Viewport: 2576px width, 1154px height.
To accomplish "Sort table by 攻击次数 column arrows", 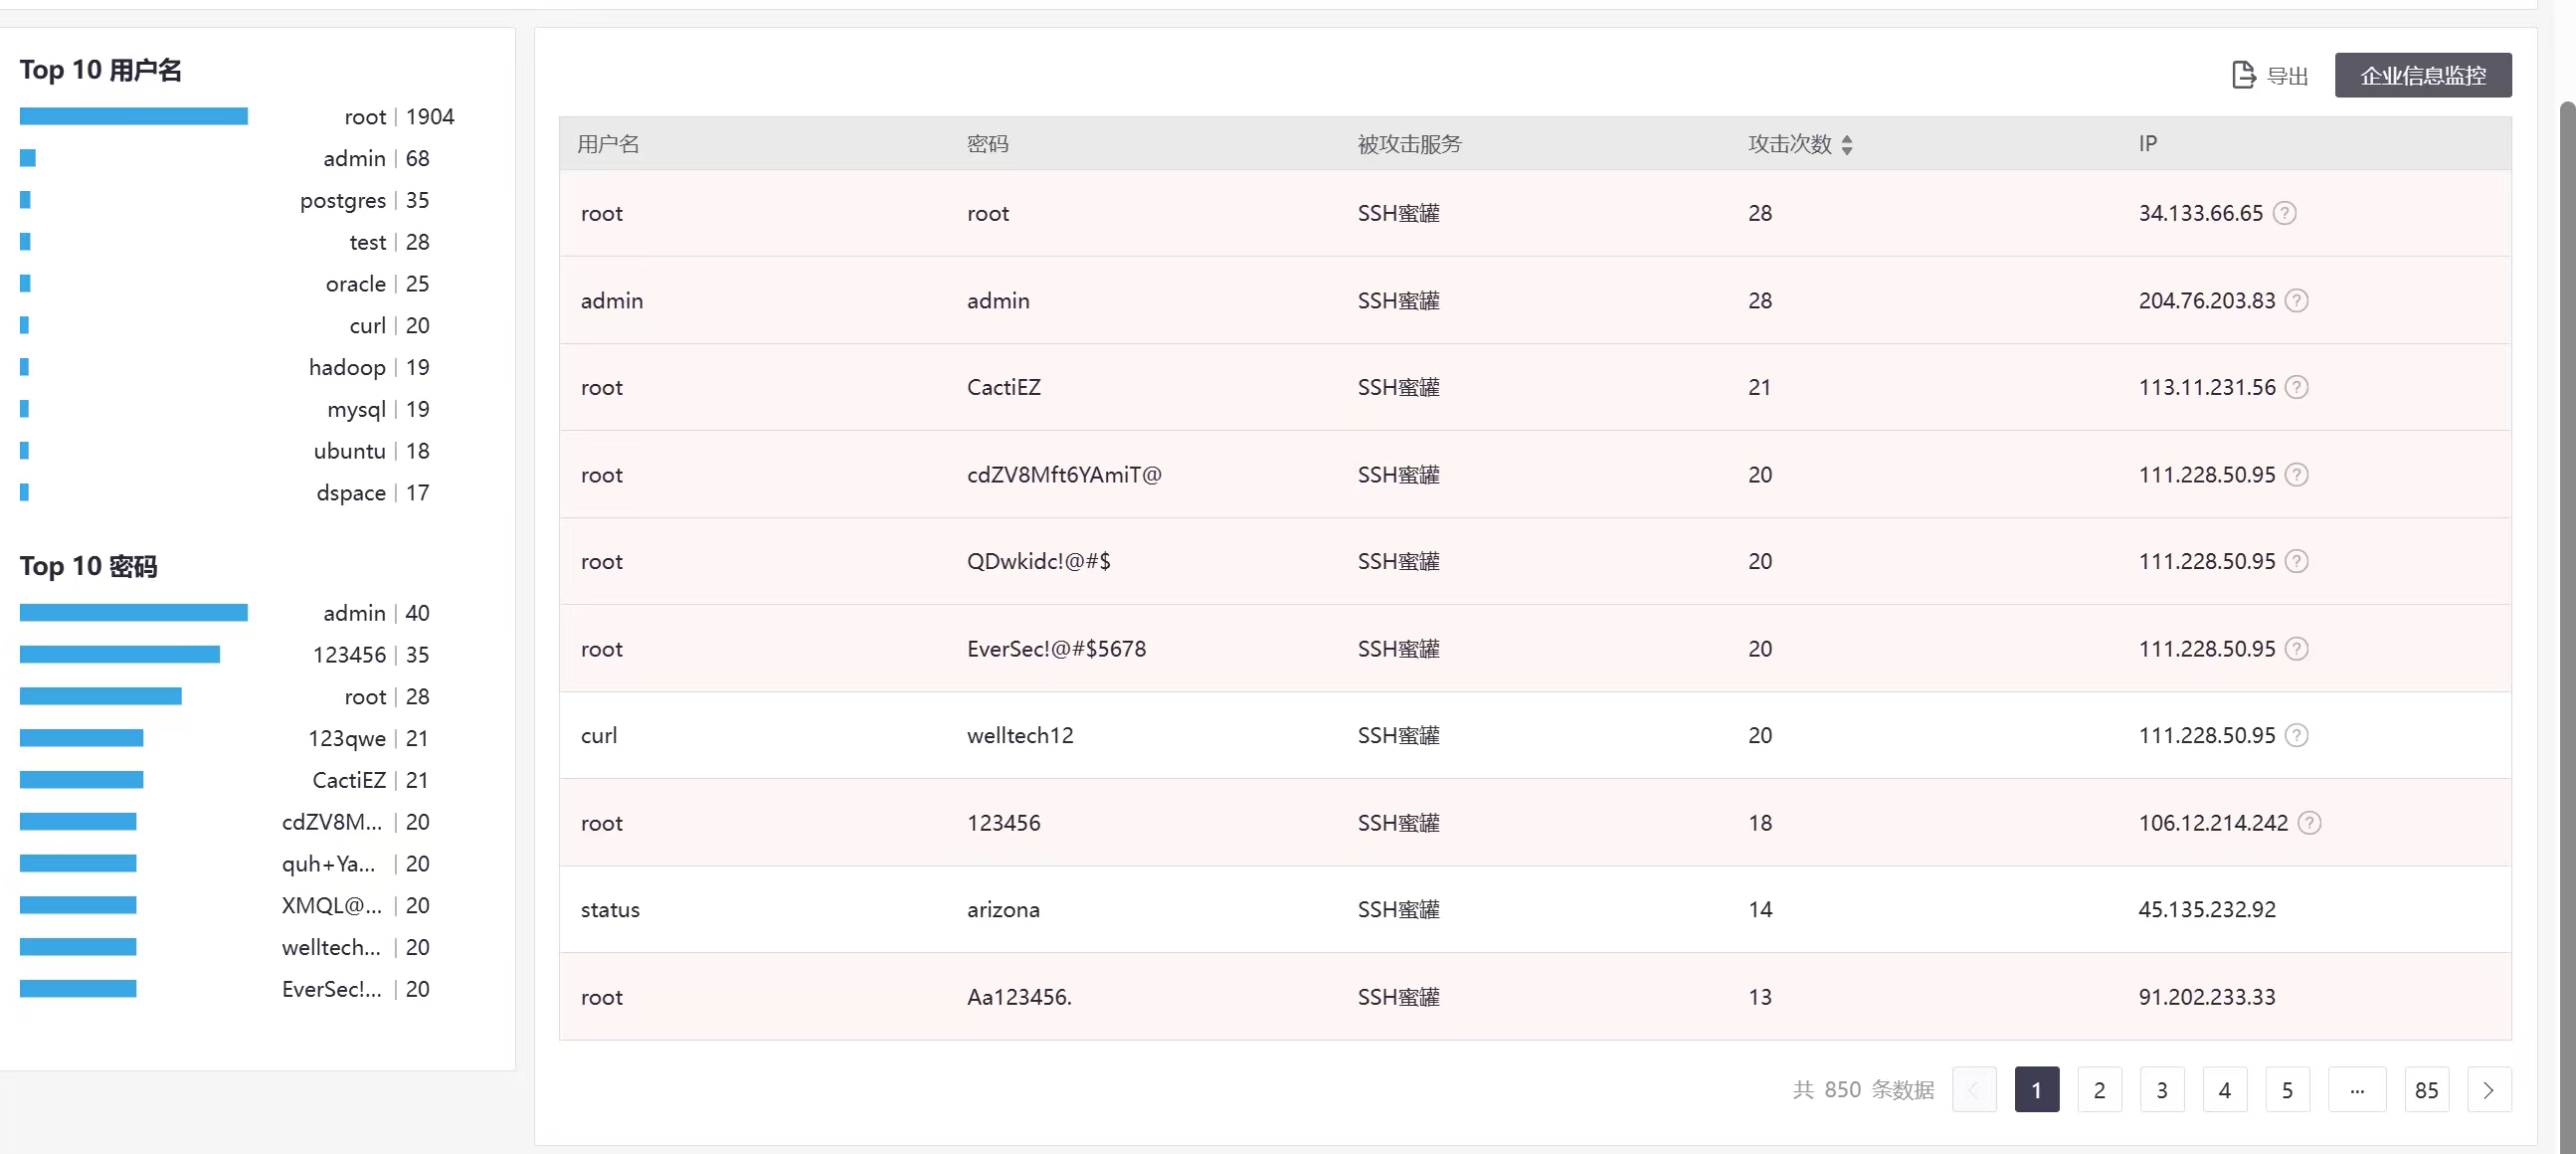I will pos(1846,145).
